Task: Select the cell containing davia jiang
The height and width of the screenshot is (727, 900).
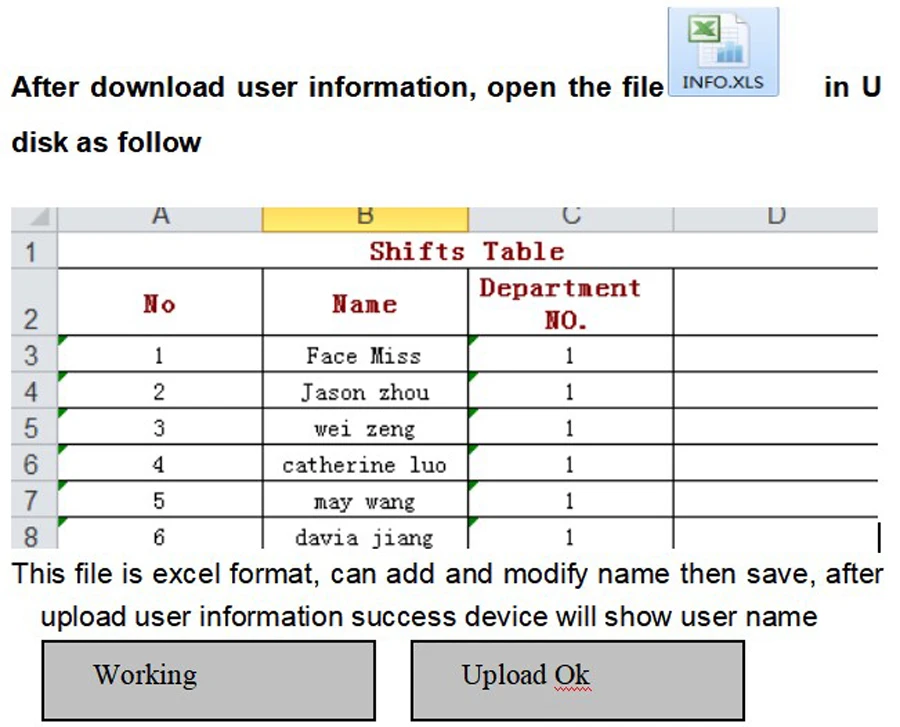Action: (x=365, y=537)
